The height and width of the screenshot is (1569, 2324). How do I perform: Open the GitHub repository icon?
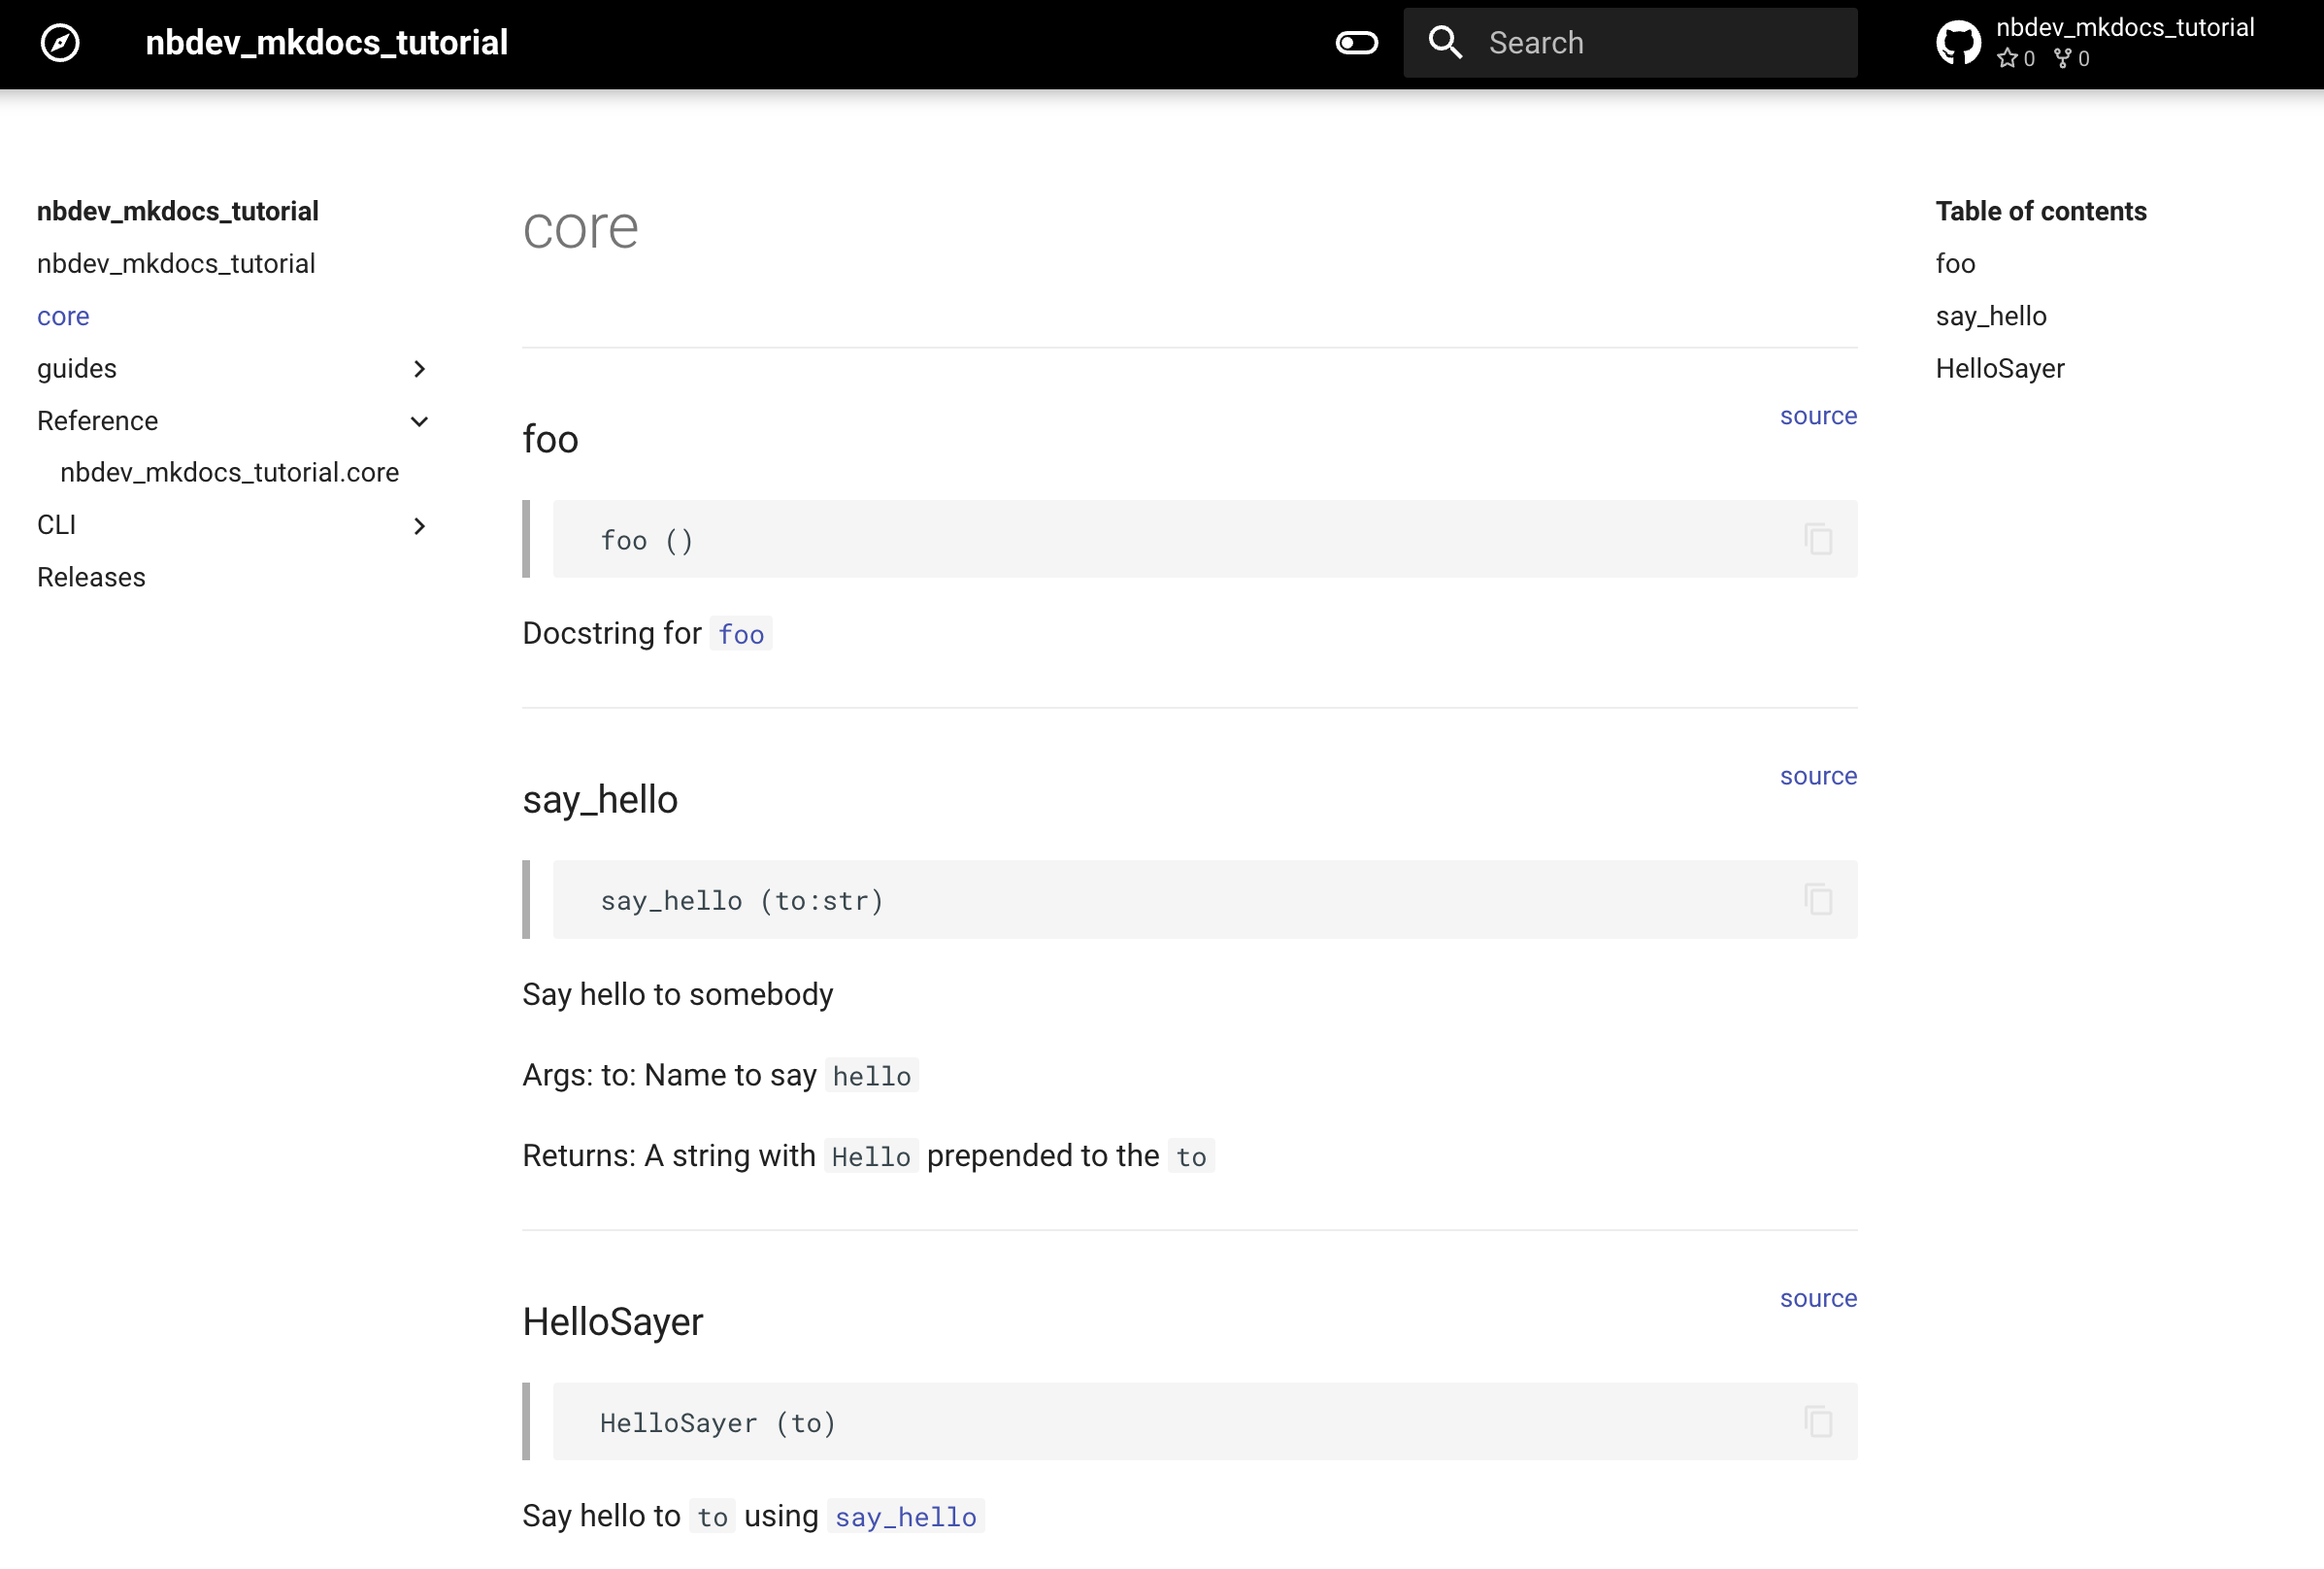point(1957,43)
